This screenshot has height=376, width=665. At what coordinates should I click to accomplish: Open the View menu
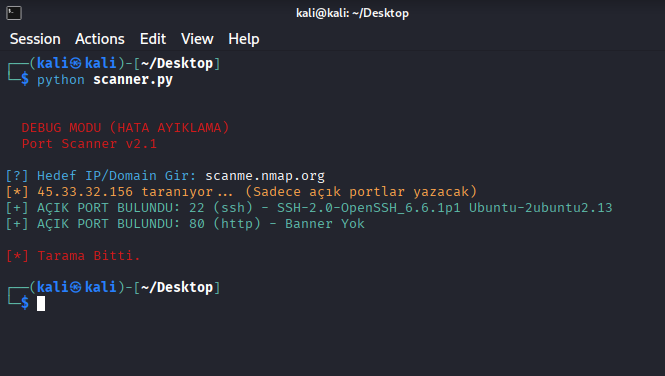point(197,39)
